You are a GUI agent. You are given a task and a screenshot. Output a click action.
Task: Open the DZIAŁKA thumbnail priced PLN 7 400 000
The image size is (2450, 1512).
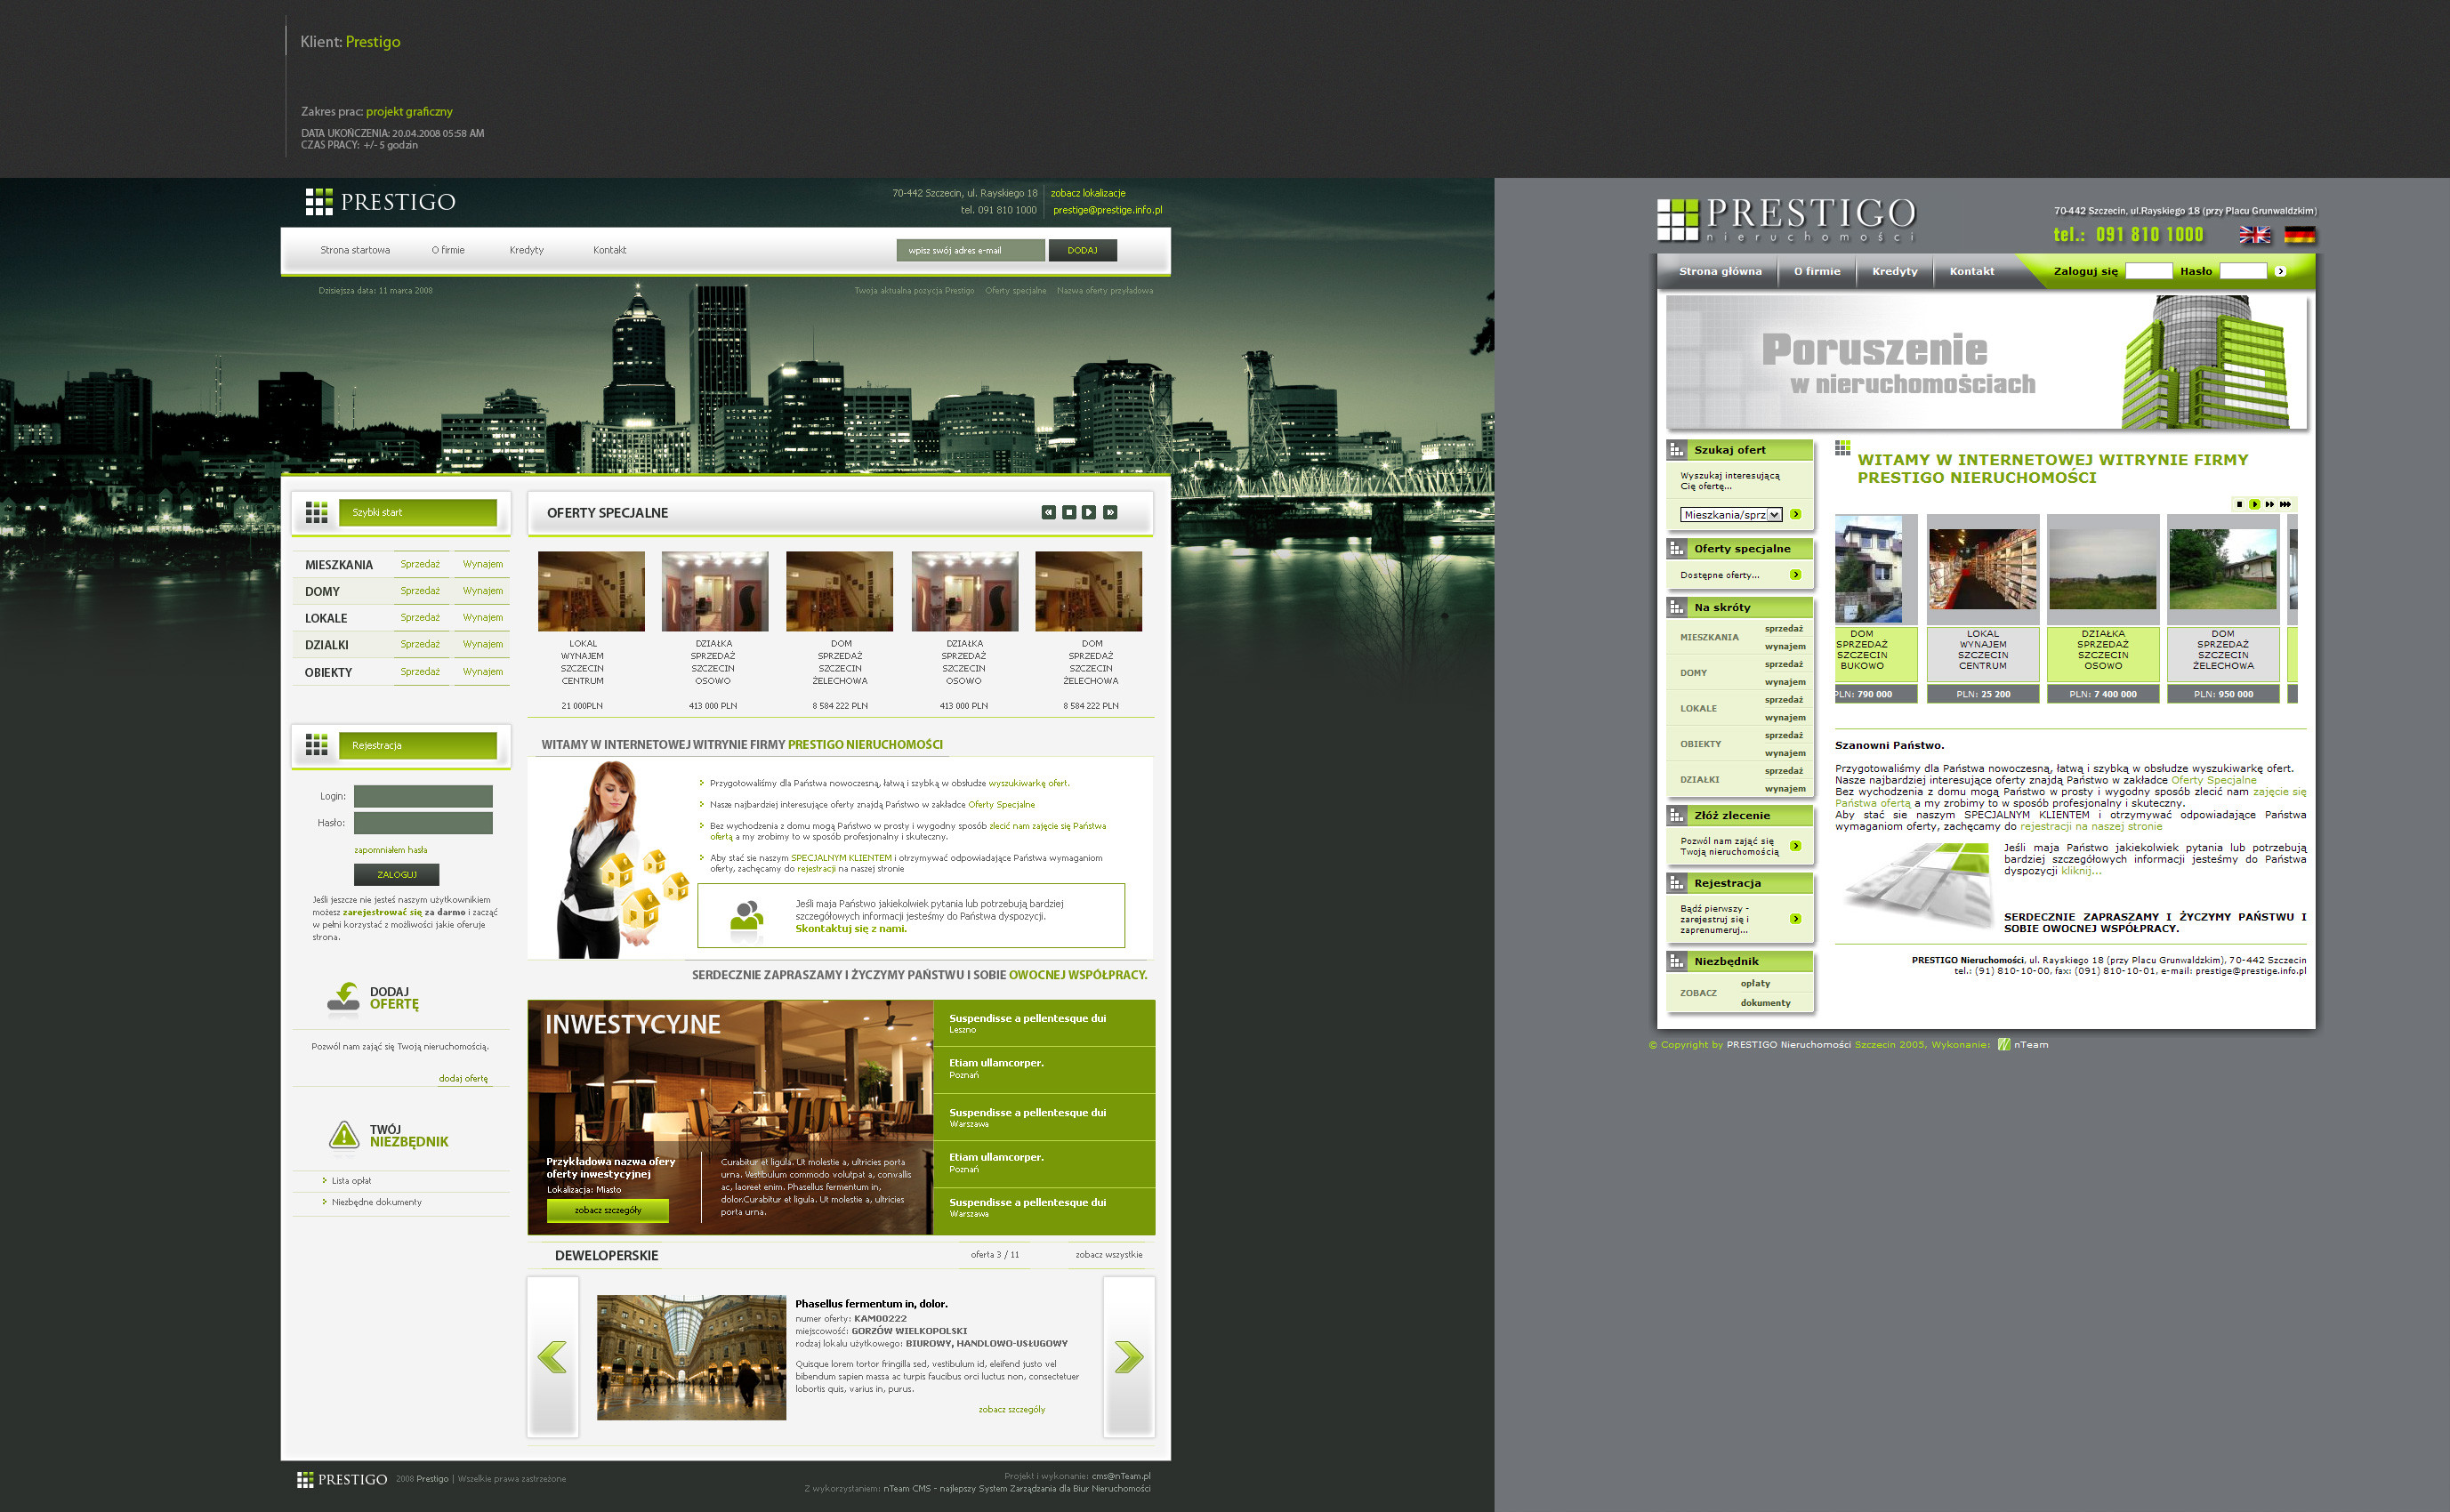tap(2102, 570)
